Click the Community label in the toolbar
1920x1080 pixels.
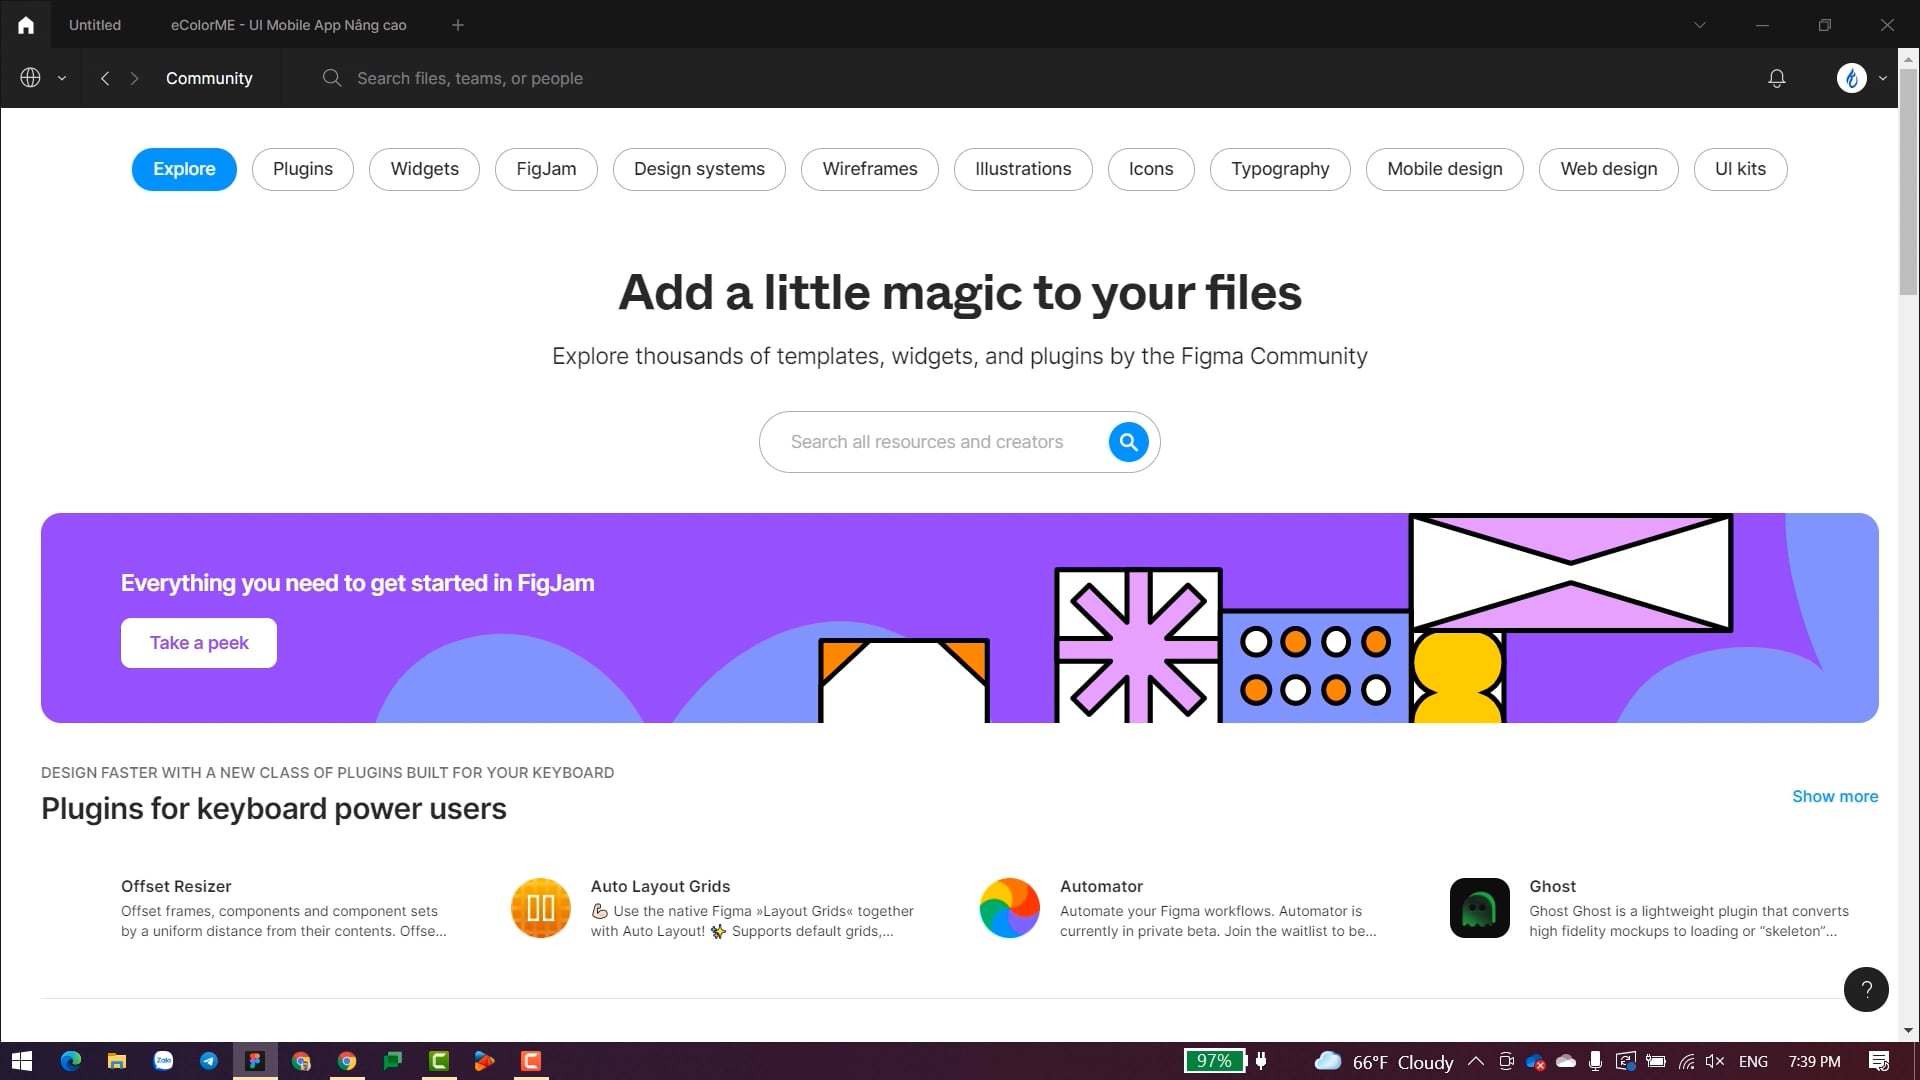pos(209,78)
